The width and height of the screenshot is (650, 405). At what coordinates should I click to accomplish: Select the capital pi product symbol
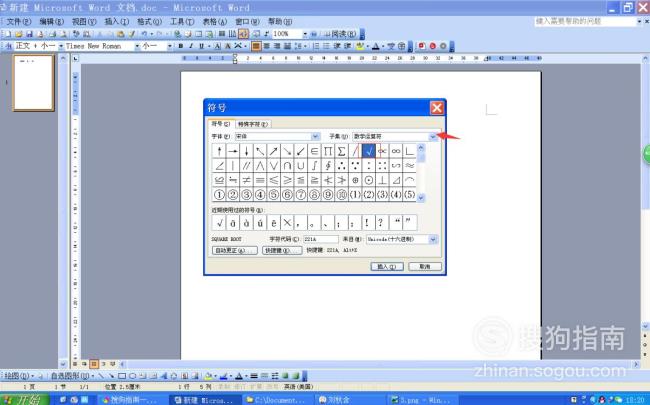click(327, 151)
